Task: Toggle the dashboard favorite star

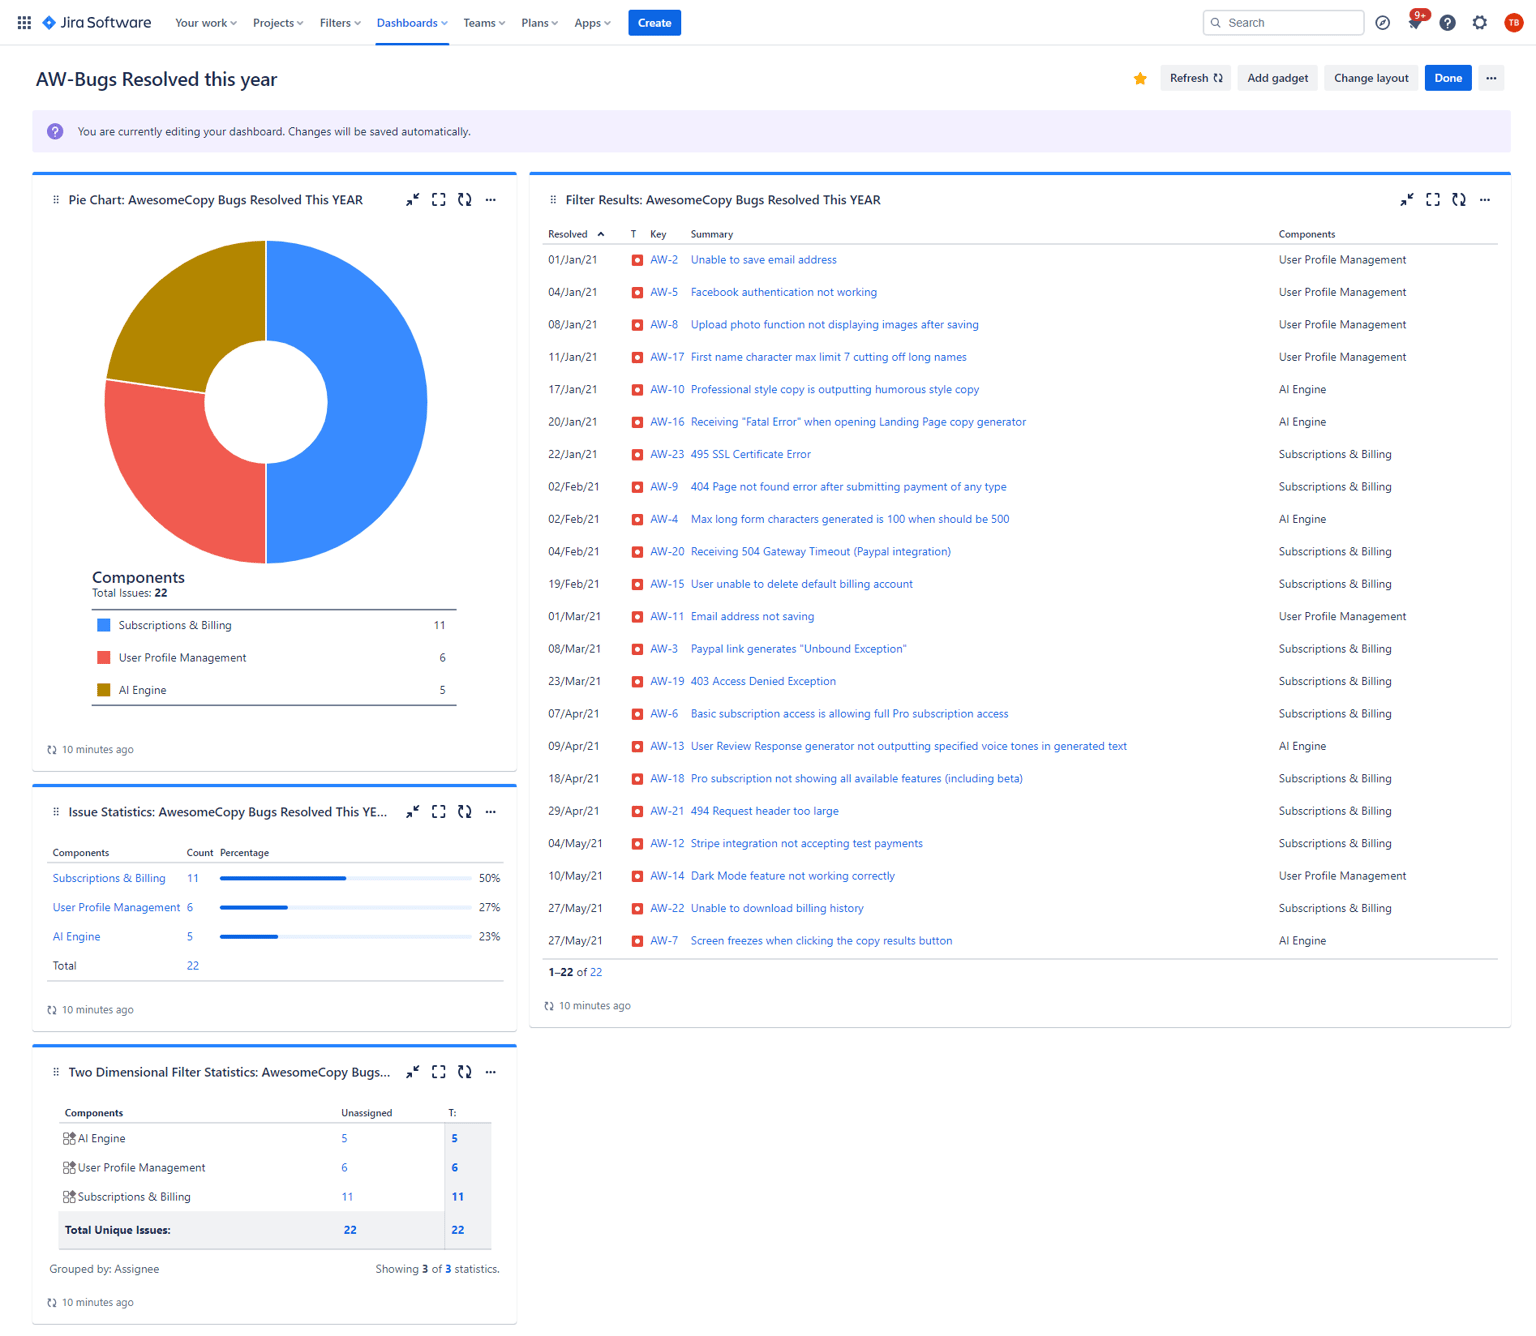Action: tap(1140, 78)
